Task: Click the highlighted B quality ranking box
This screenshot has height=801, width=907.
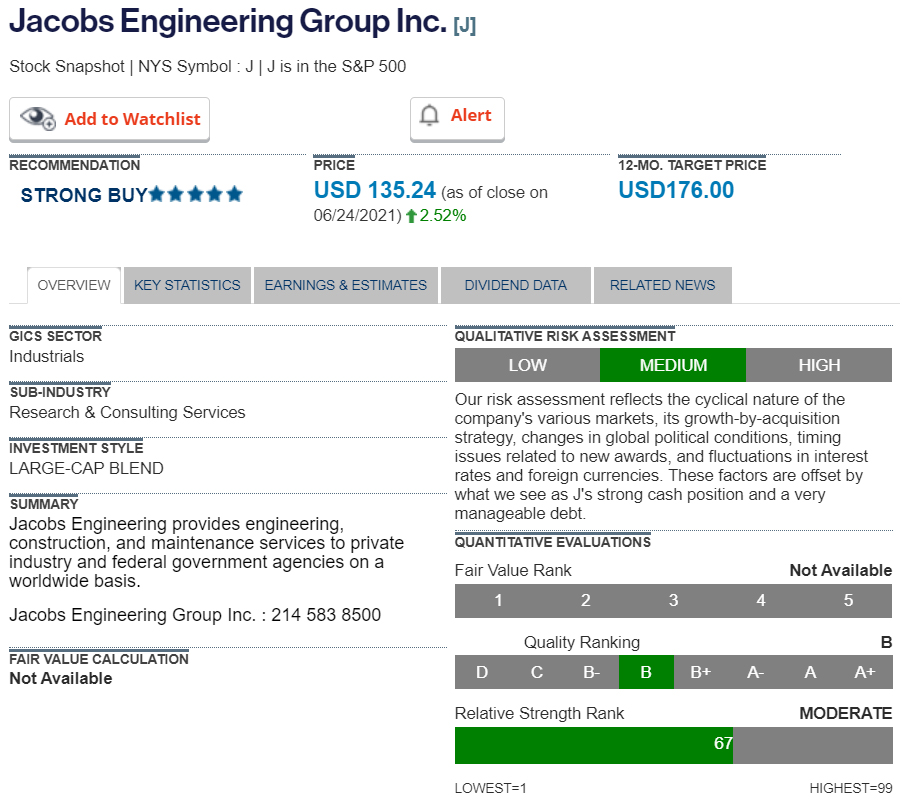Action: (646, 672)
